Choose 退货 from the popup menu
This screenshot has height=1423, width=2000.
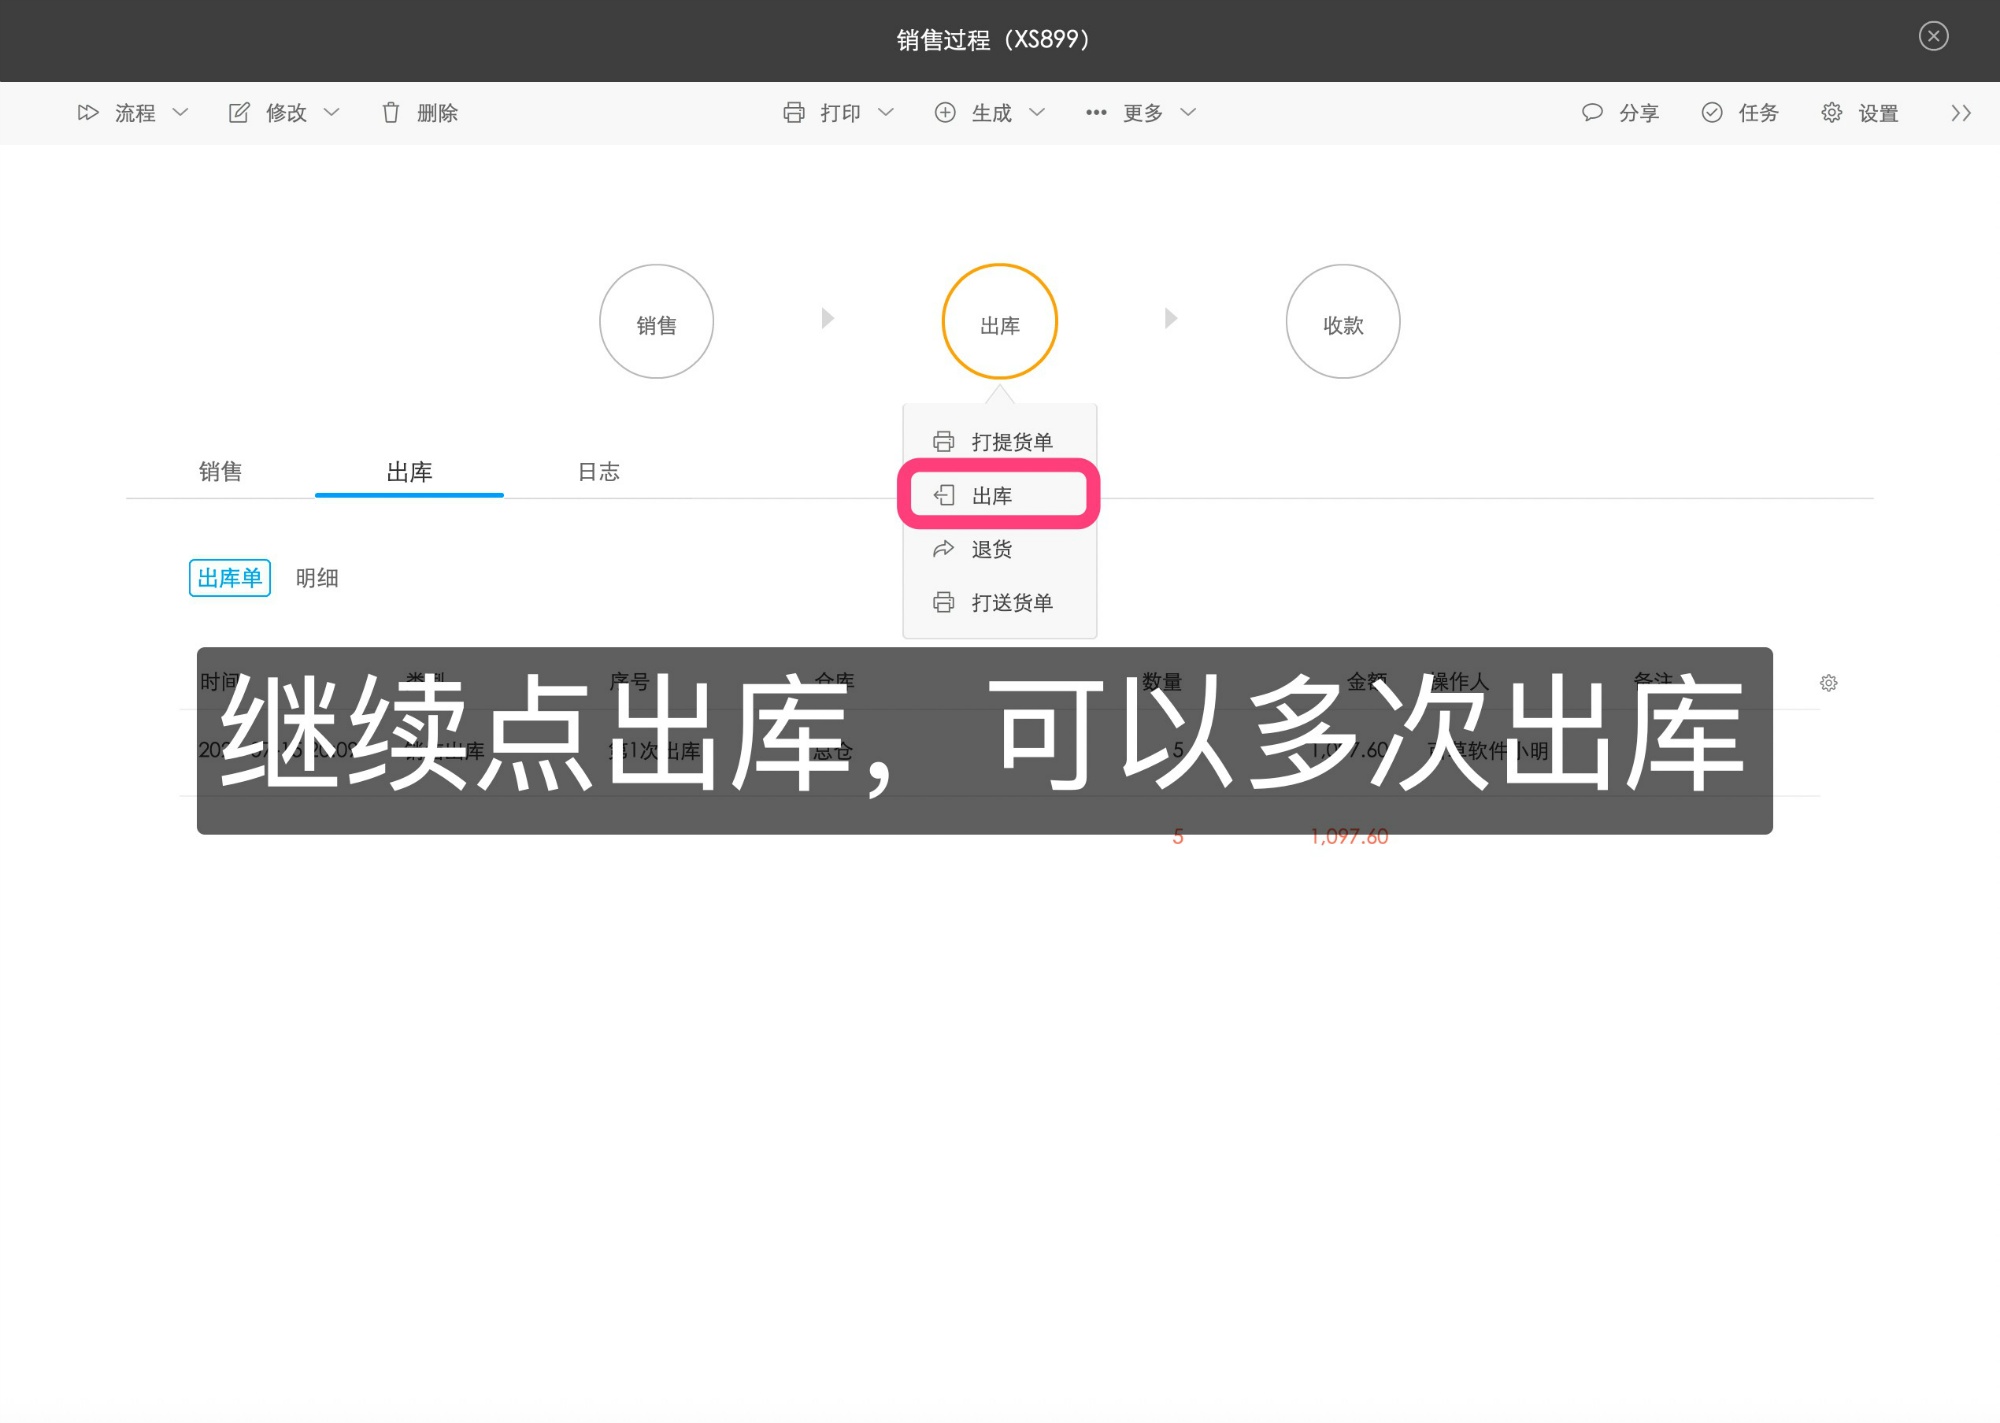(1000, 549)
